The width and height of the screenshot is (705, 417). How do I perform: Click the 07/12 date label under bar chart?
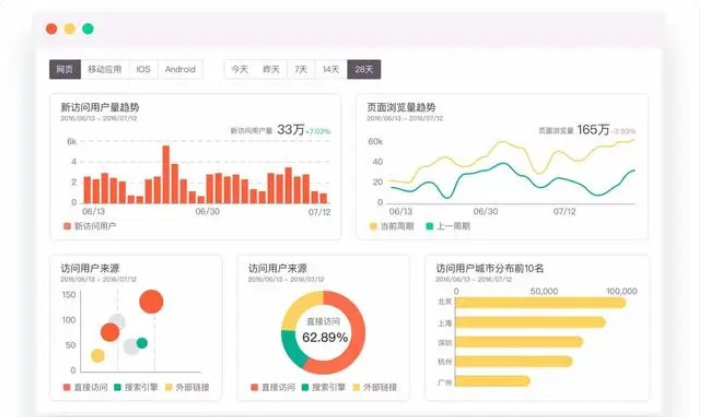[319, 212]
